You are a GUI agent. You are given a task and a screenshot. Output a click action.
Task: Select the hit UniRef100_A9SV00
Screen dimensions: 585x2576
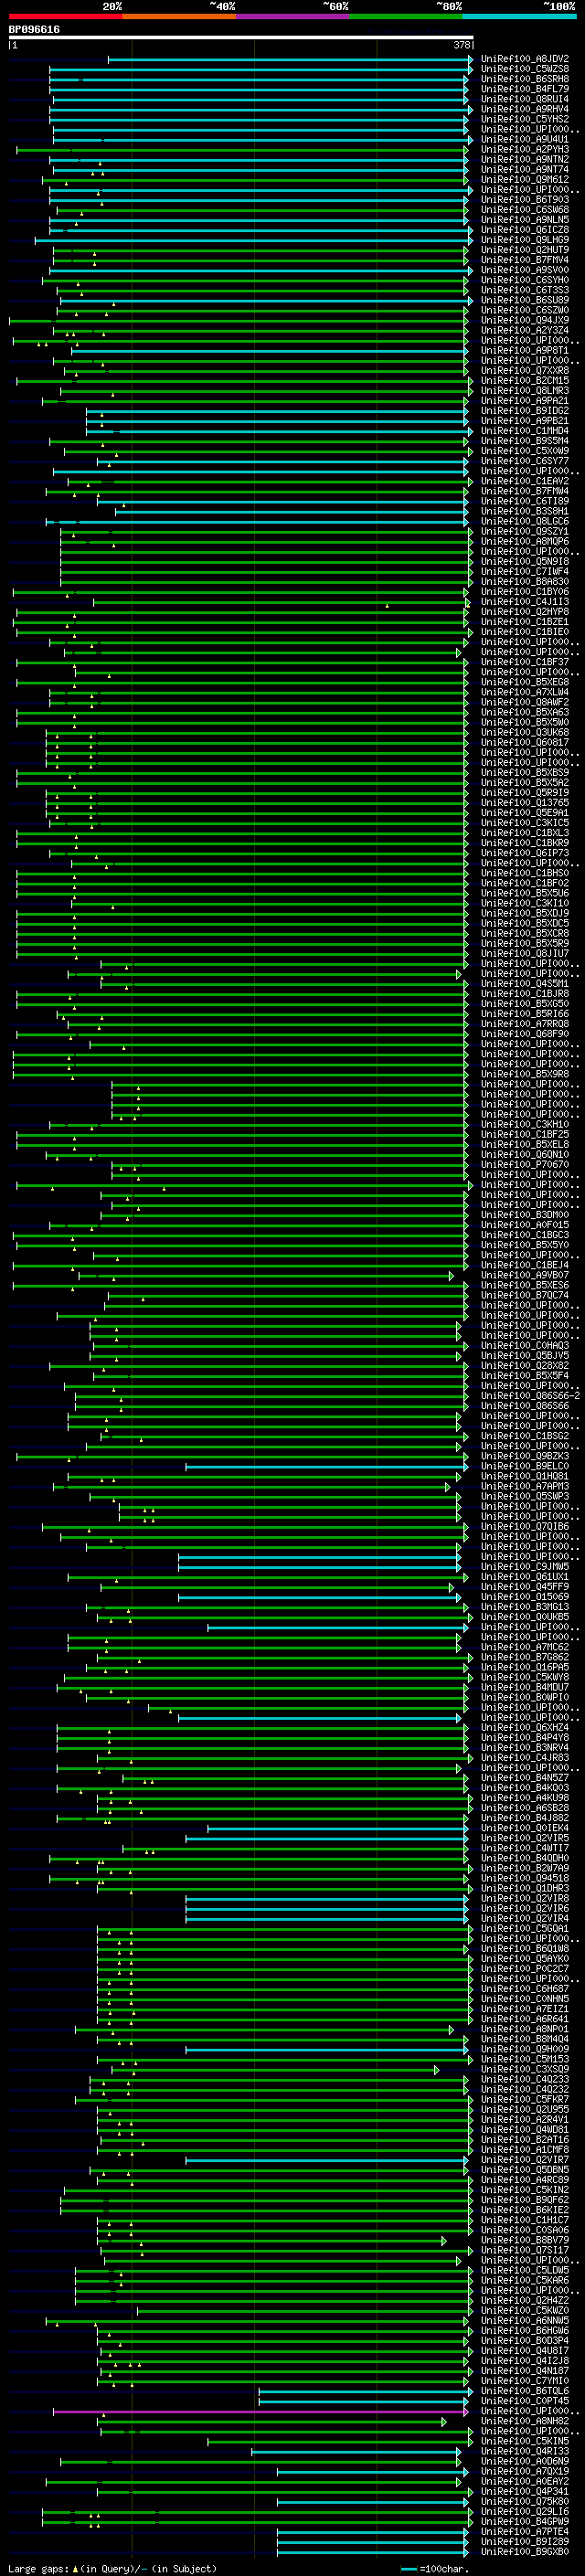525,270
